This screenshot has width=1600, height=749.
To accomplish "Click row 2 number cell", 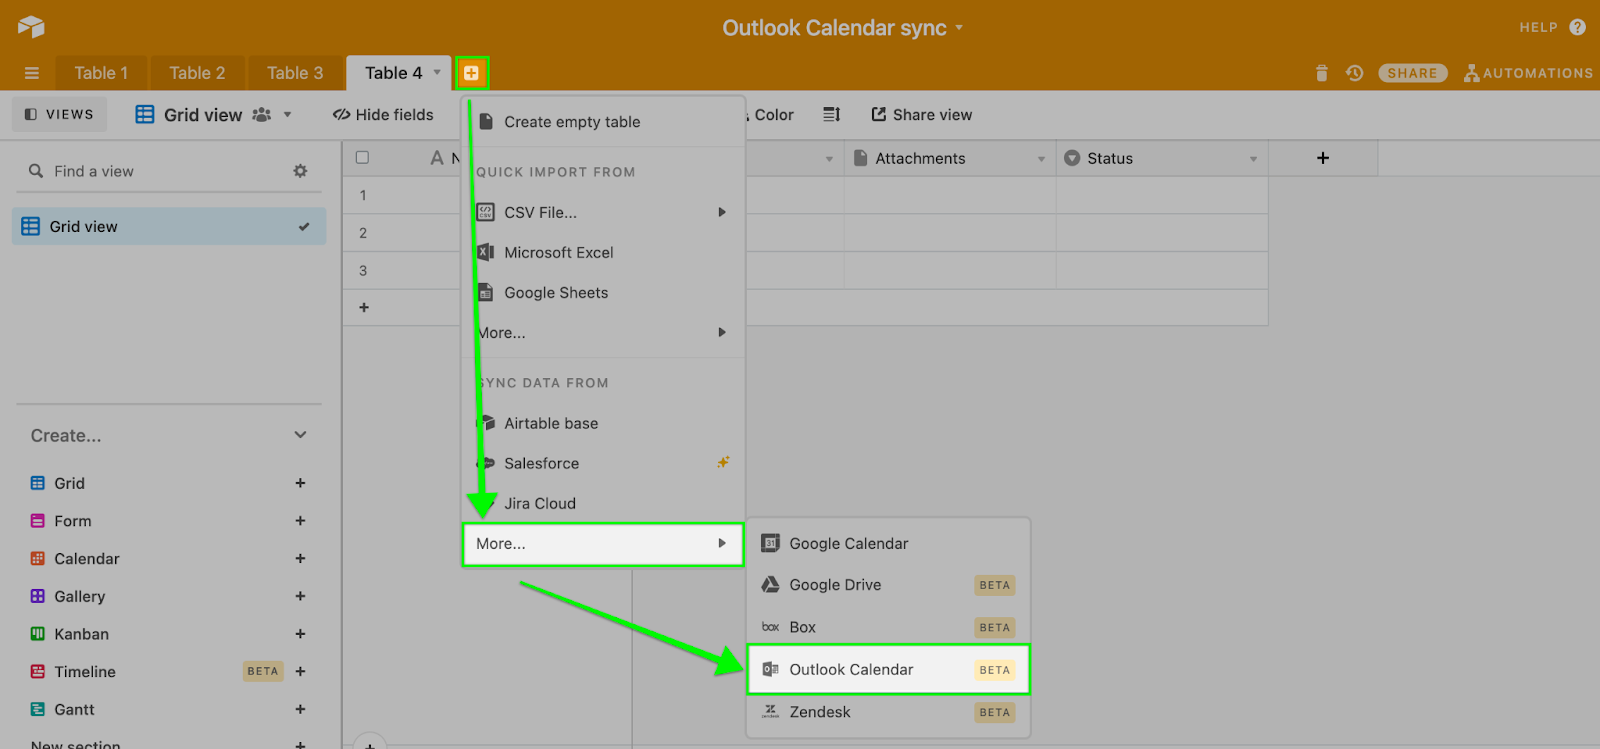I will [x=363, y=233].
